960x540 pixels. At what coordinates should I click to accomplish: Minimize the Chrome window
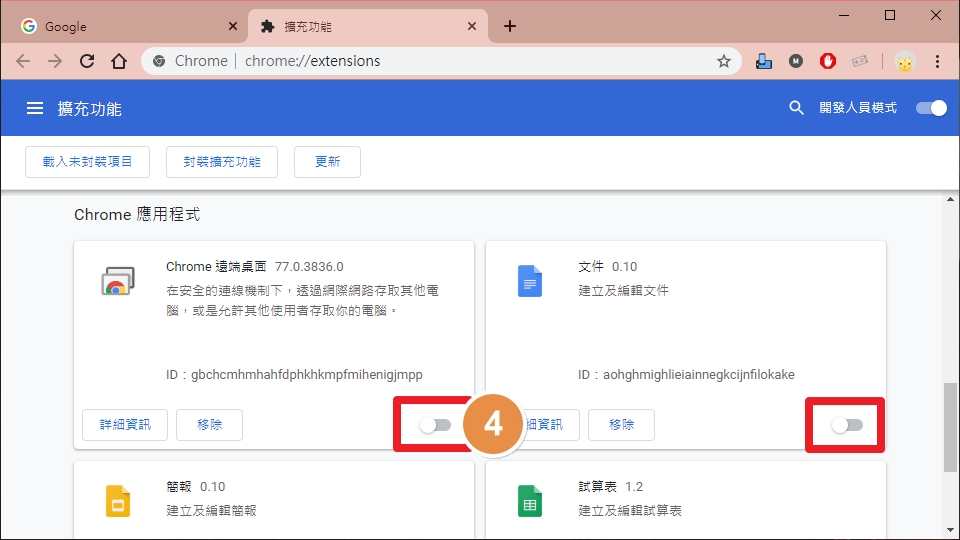click(x=844, y=15)
